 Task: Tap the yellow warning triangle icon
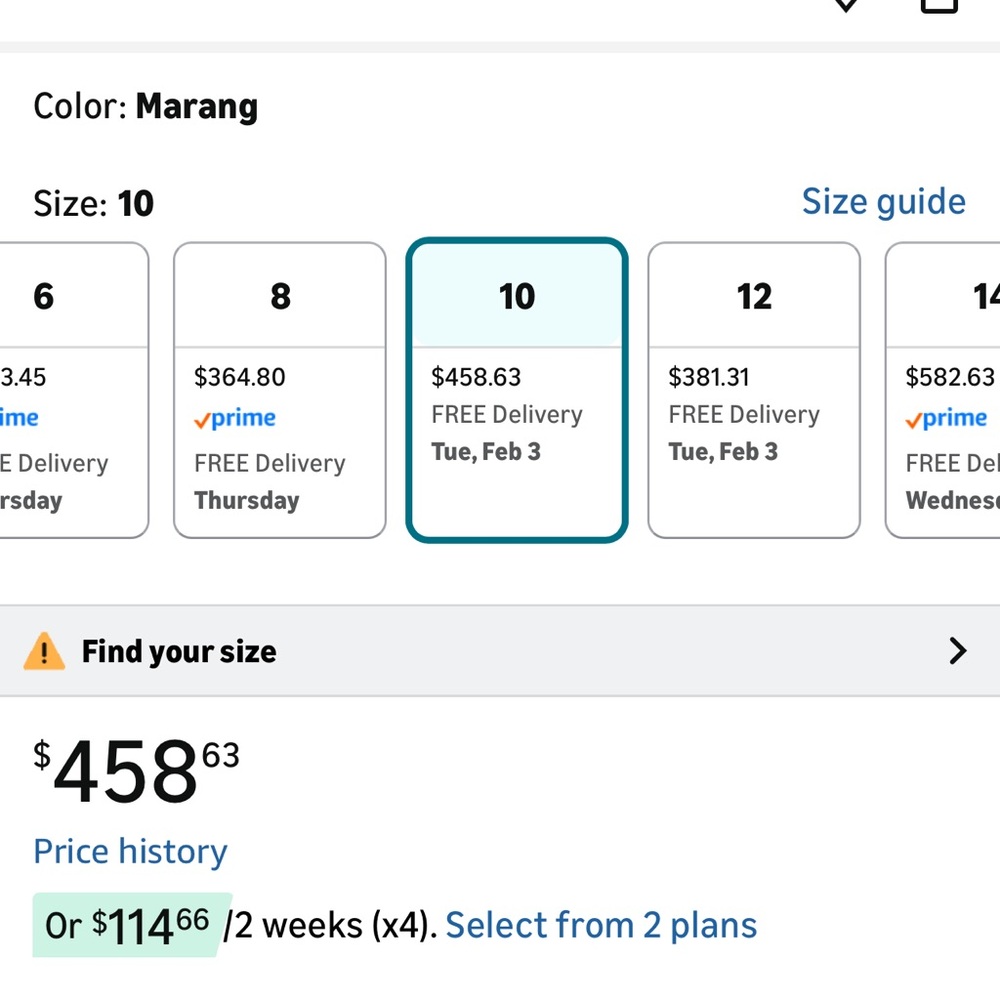tap(44, 651)
